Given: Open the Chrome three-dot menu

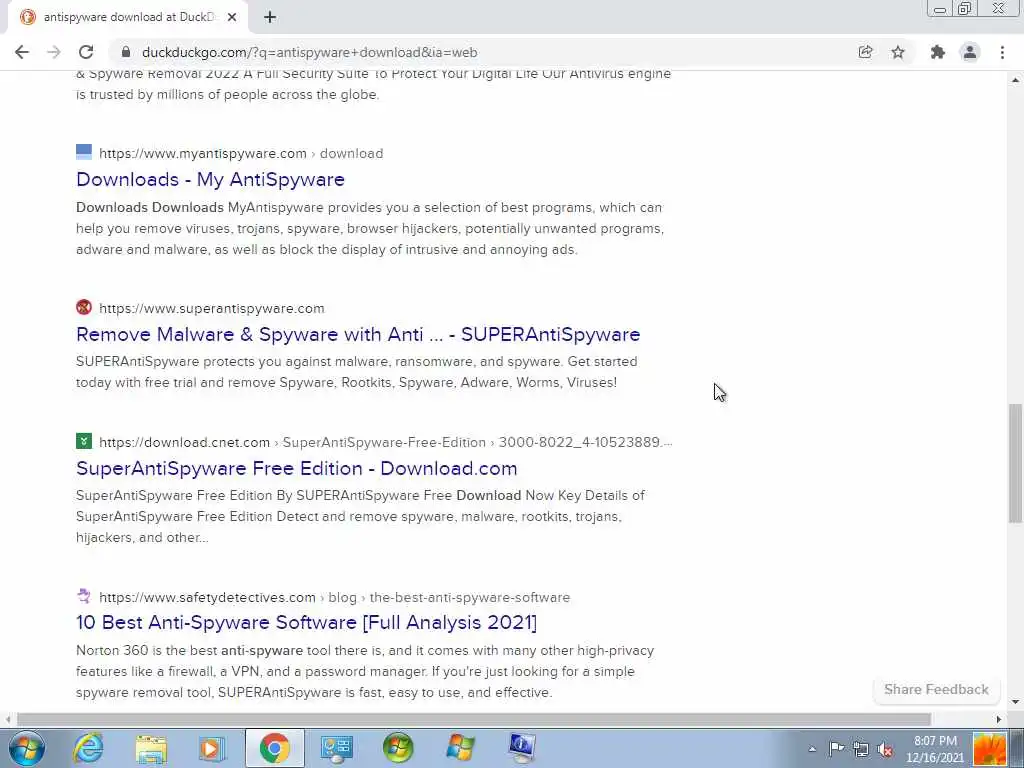Looking at the screenshot, I should coord(1002,52).
